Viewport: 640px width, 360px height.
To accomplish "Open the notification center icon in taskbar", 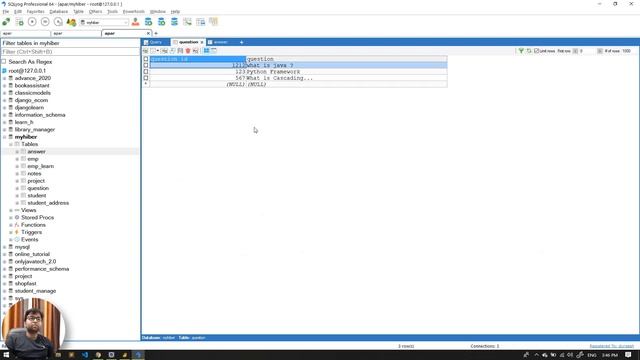I will (629, 355).
